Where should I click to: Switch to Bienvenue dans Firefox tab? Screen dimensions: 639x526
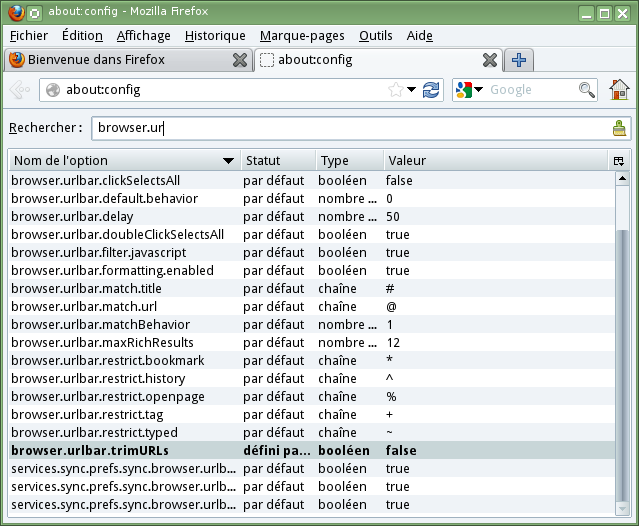coord(128,60)
